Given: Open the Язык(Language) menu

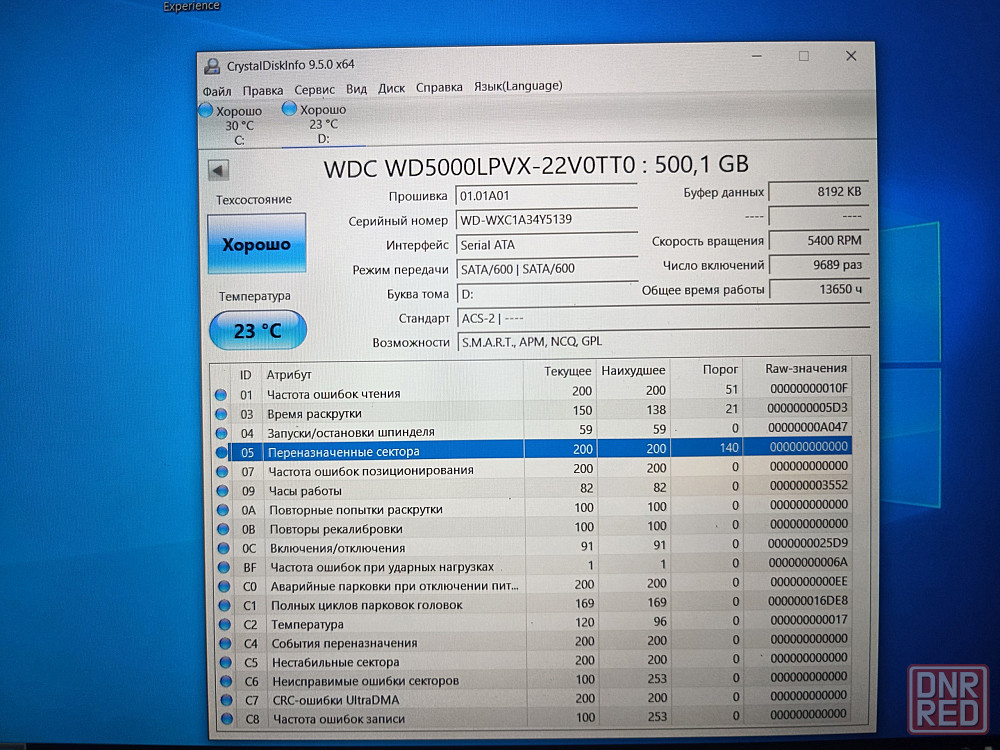Looking at the screenshot, I should coord(518,86).
